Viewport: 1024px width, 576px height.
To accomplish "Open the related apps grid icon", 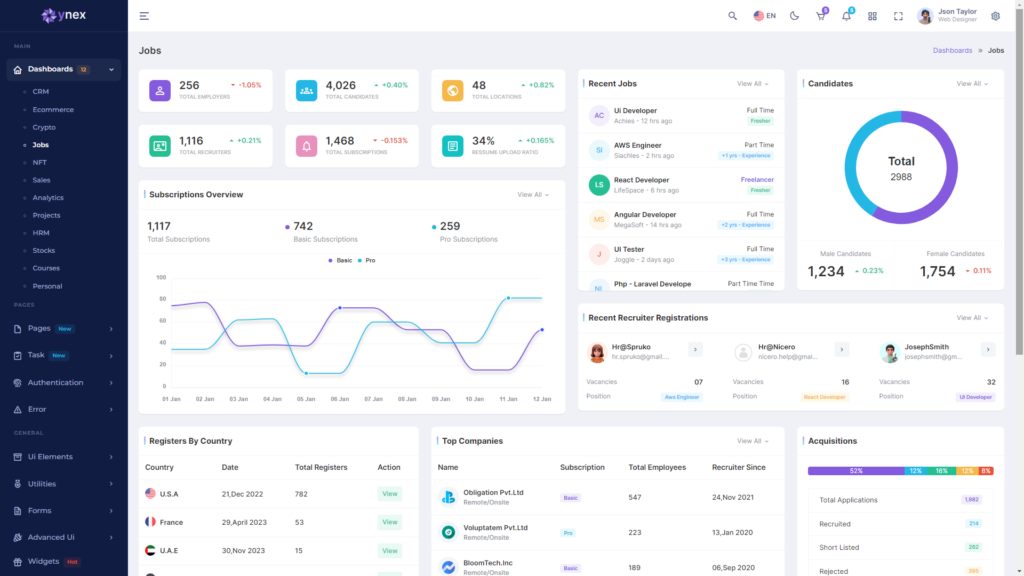I will pyautogui.click(x=872, y=16).
